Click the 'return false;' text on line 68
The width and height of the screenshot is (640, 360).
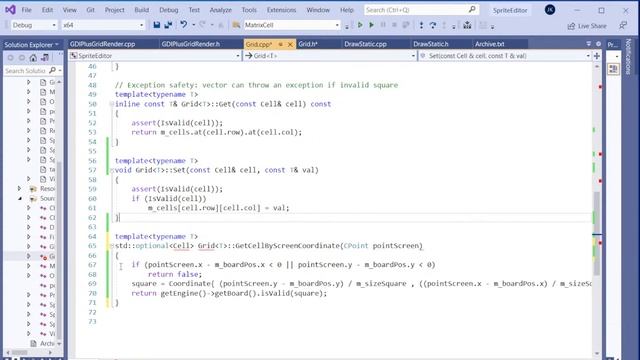click(x=175, y=274)
